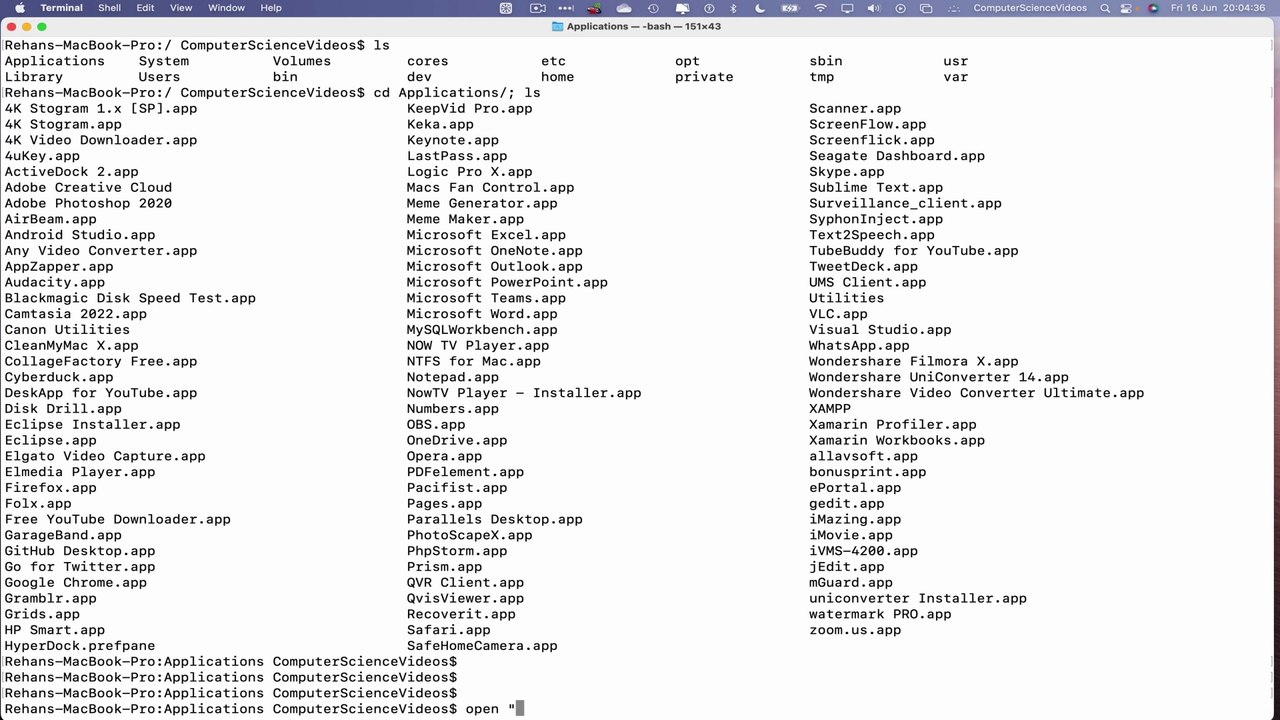Click 'CleanMyMac X.app' text
Screen dimensions: 1280x720
click(x=71, y=346)
